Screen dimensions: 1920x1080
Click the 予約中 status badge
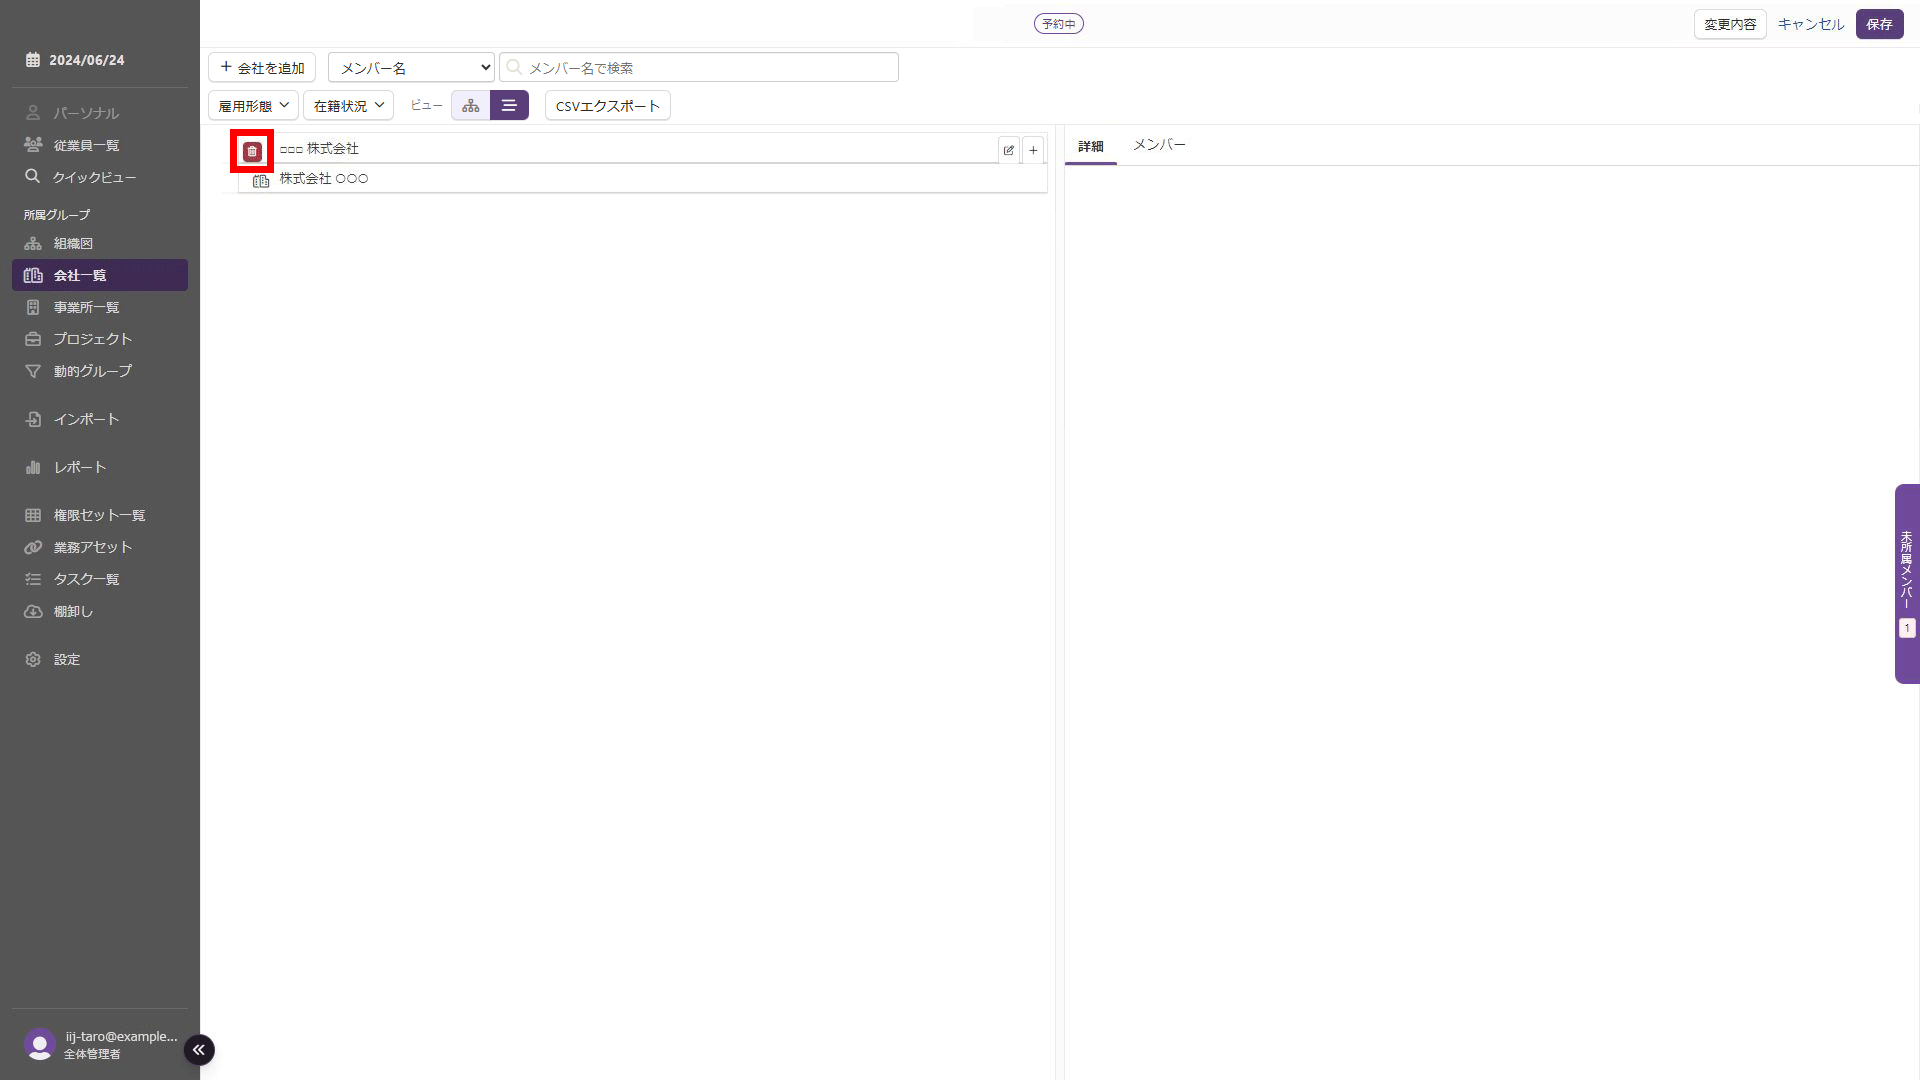tap(1059, 24)
